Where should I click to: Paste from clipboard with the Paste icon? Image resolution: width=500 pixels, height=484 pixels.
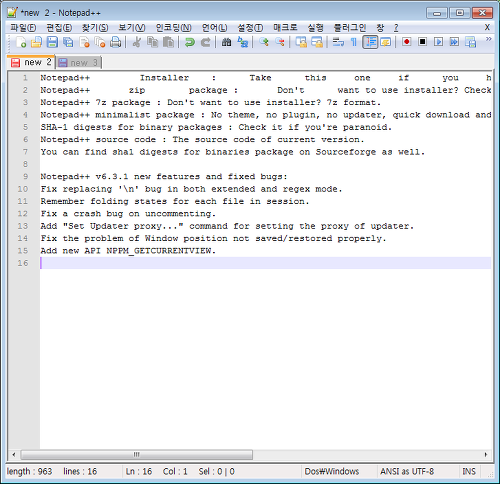click(169, 42)
